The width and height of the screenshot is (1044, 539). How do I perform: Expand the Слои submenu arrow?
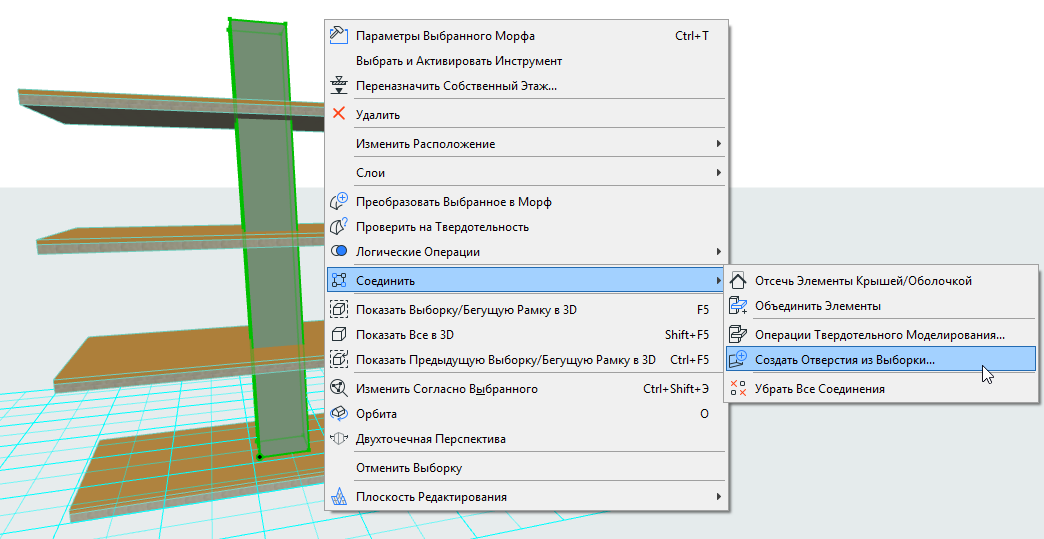tap(718, 173)
